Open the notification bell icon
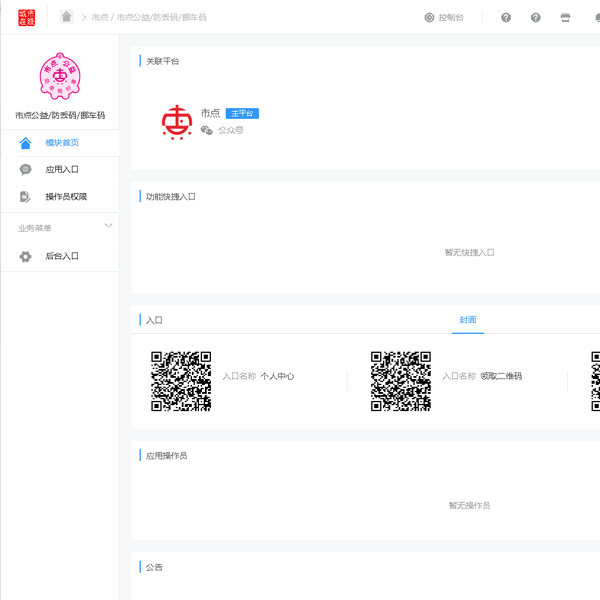This screenshot has height=600, width=600. (x=597, y=17)
